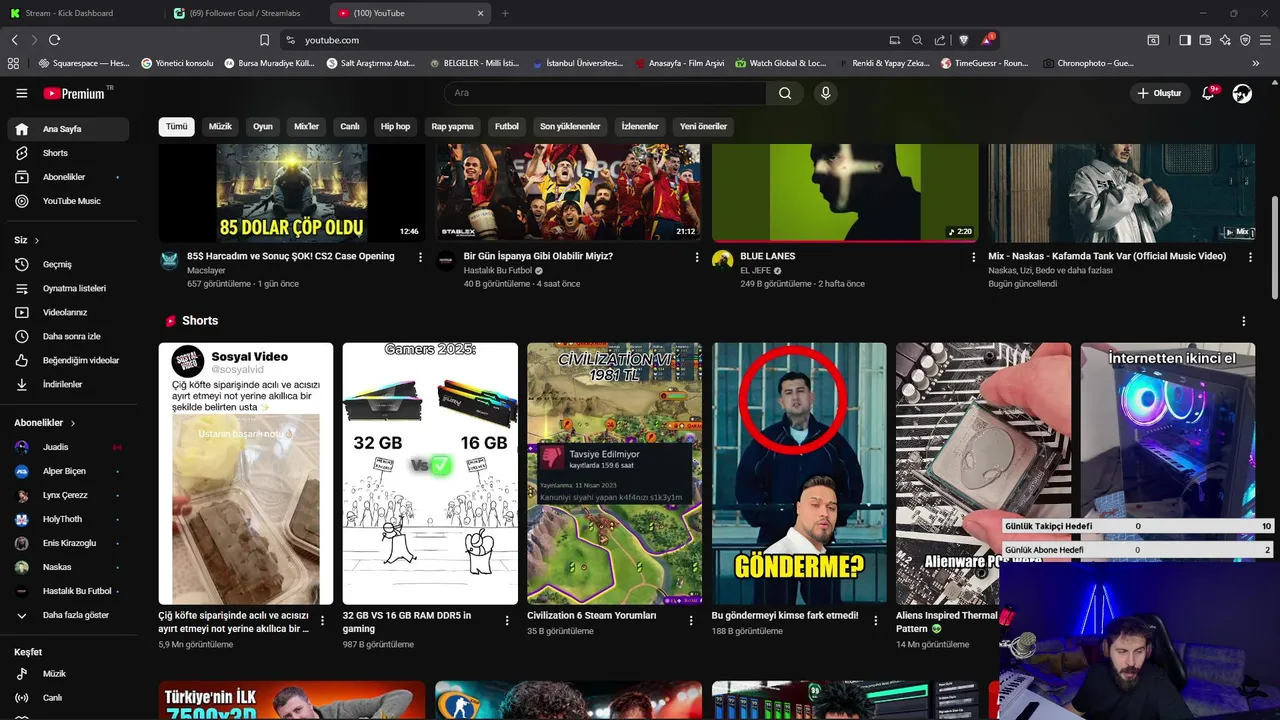This screenshot has height=720, width=1280.
Task: Open Shorts in the sidebar
Action: click(x=68, y=153)
